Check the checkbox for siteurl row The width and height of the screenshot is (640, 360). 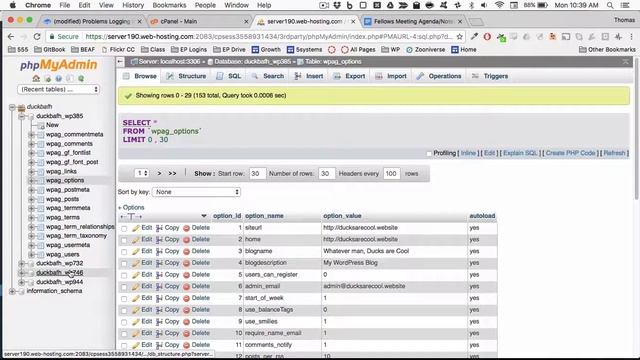point(124,229)
